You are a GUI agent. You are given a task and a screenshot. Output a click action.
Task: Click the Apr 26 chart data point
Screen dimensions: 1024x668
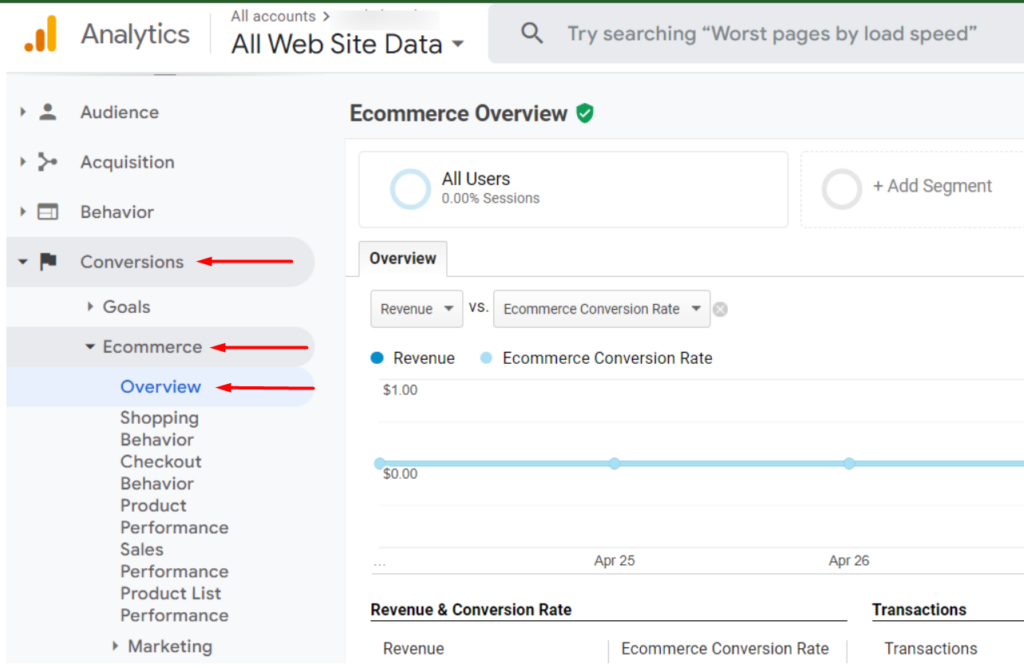pos(849,464)
